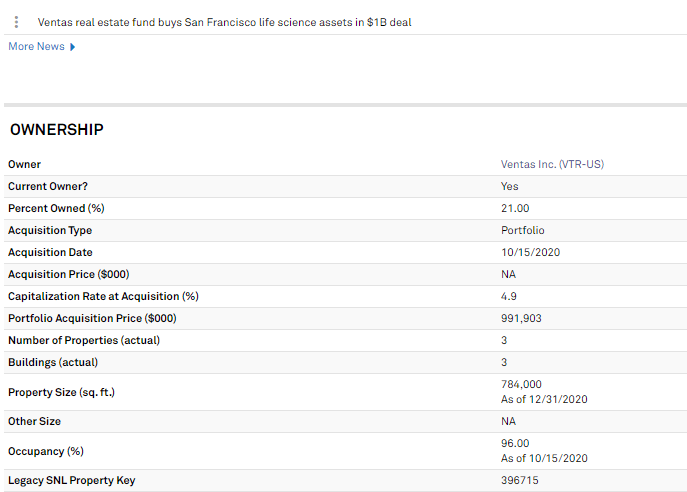Click the Owner row label
Screen dimensions: 687x492
(x=25, y=164)
